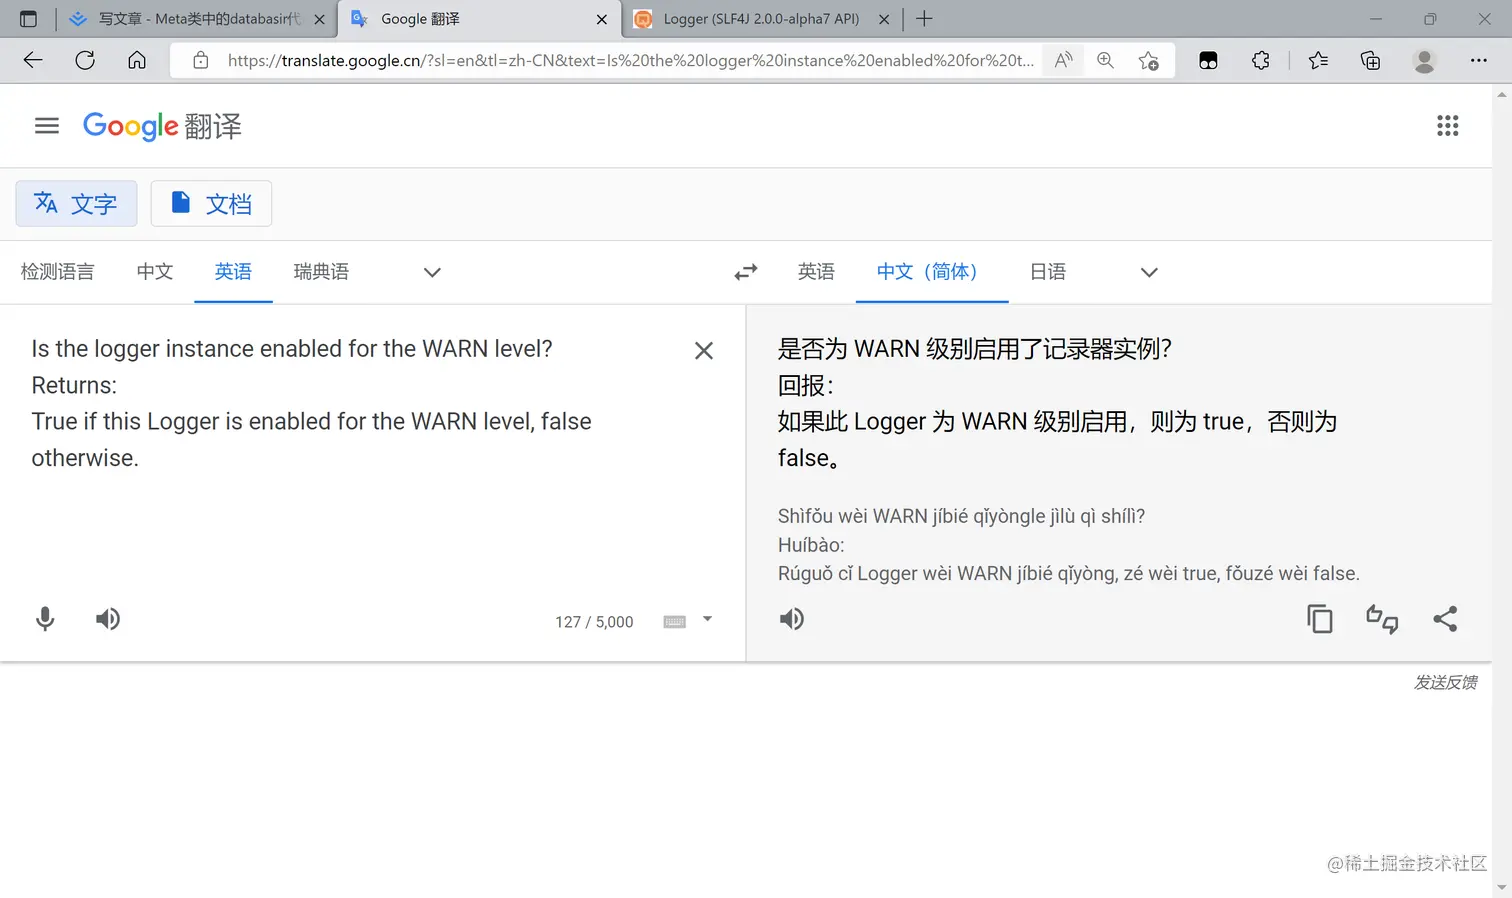
Task: Close the Google 翻译 tab
Action: [601, 19]
